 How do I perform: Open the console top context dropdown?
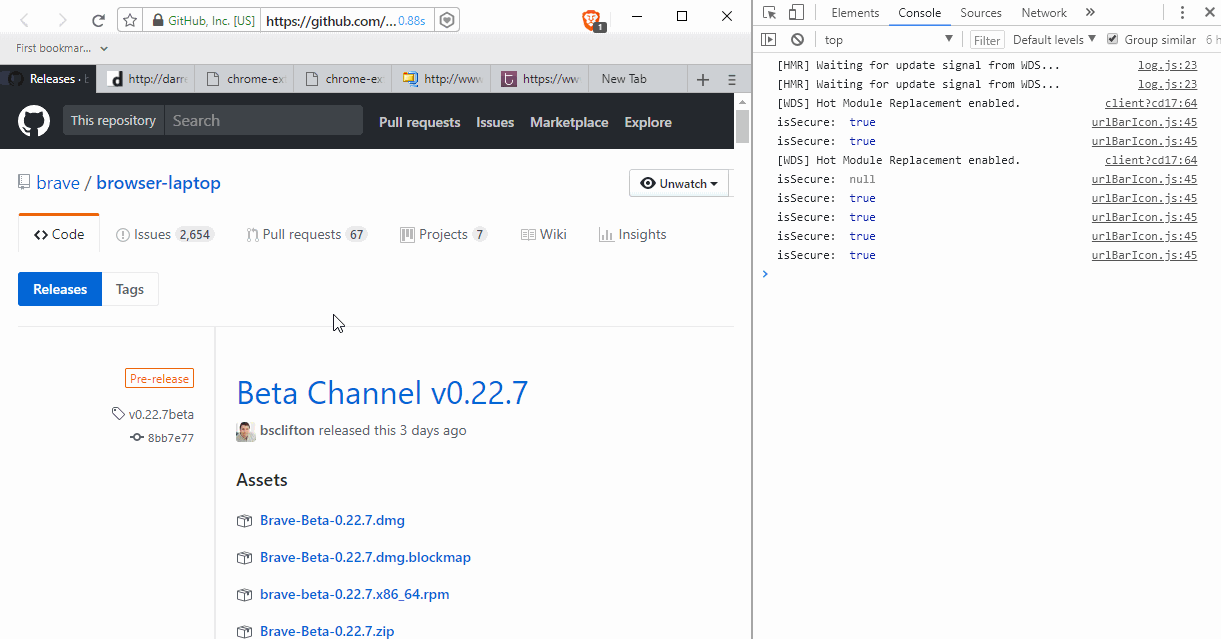[x=888, y=40]
